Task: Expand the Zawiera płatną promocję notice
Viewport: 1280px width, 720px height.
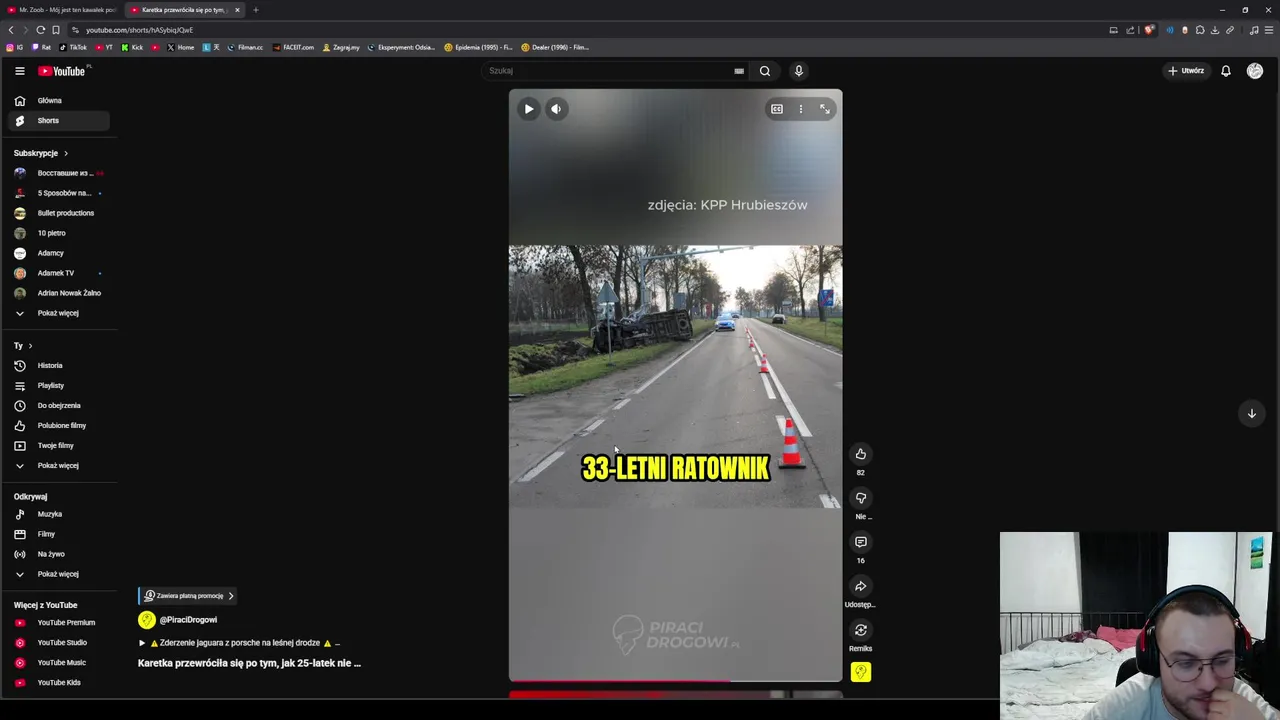Action: (188, 596)
